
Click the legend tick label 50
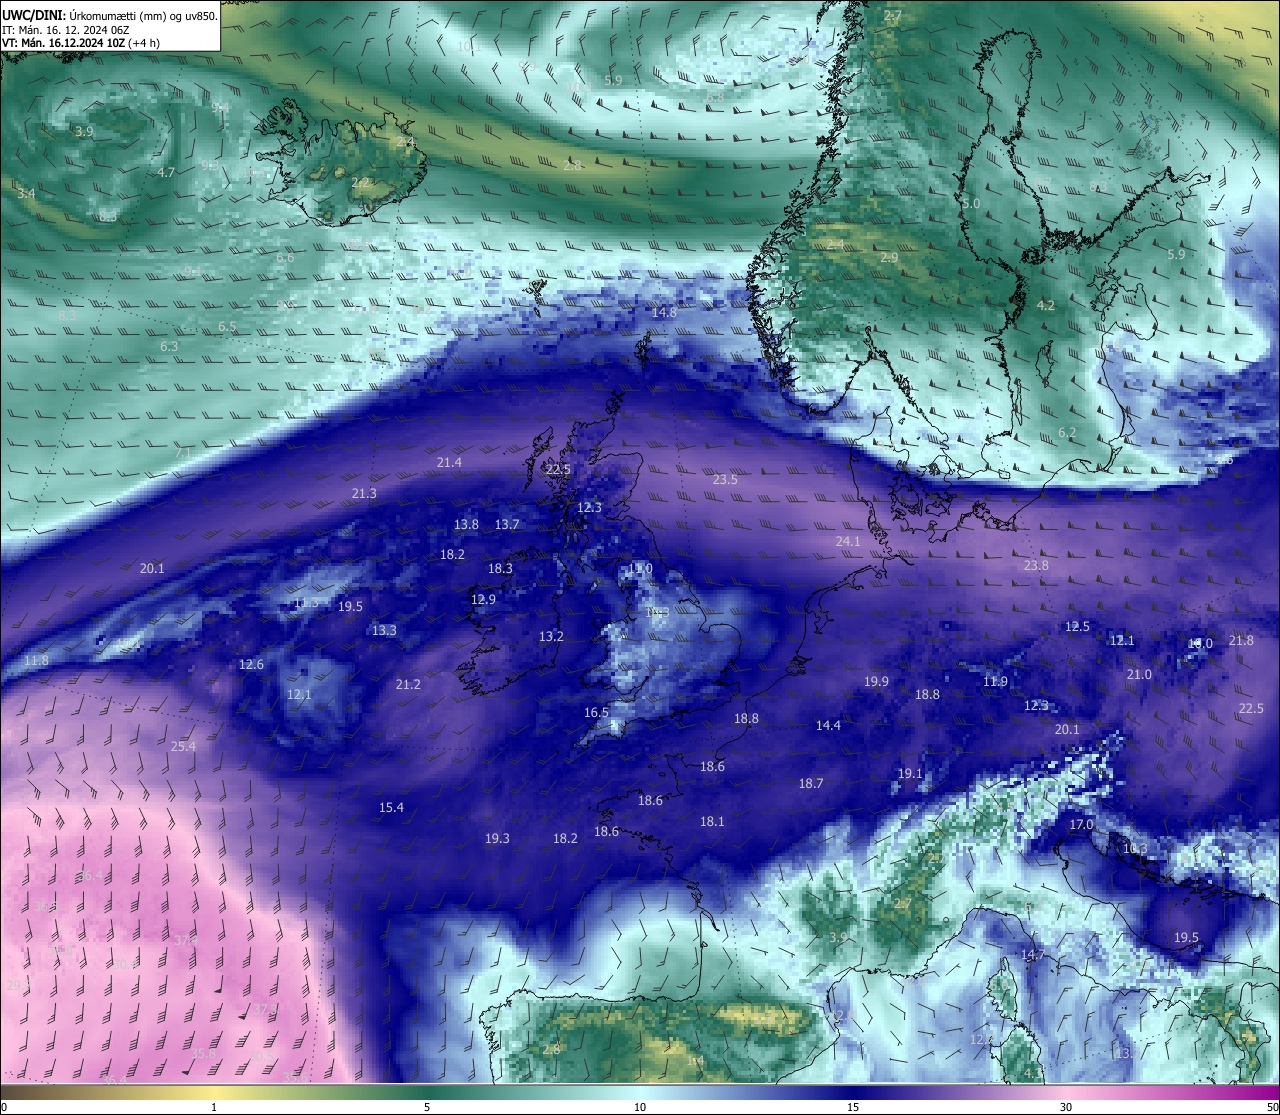[1272, 1107]
